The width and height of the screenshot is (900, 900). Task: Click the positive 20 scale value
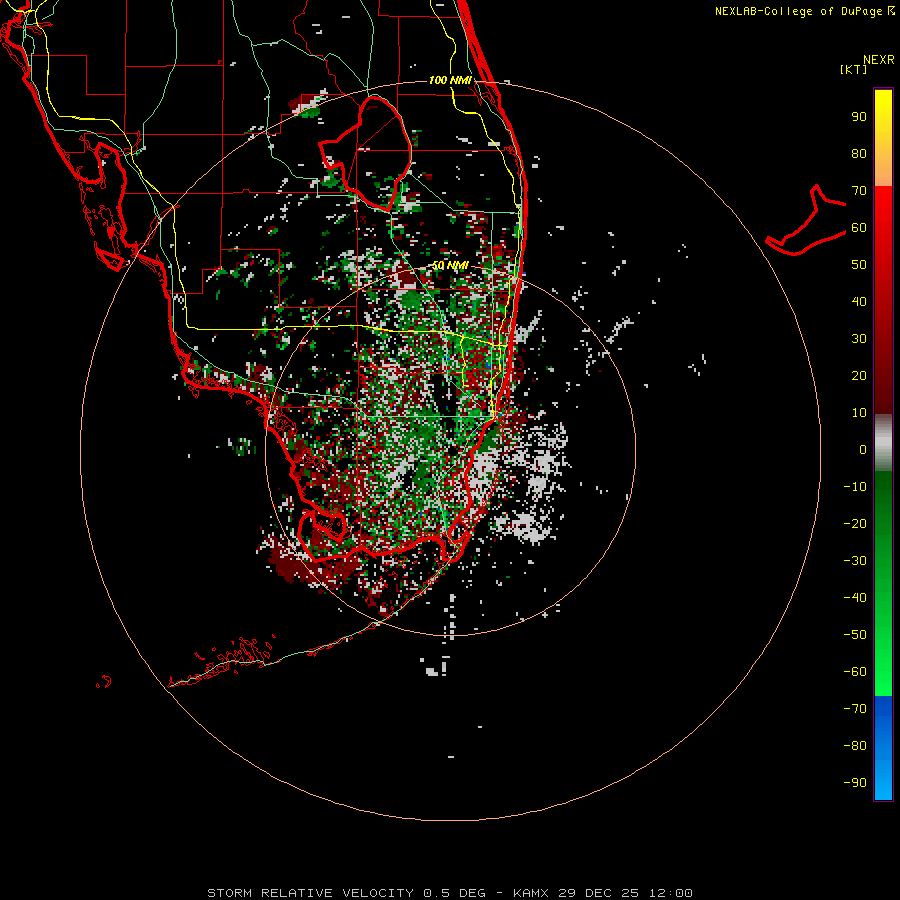click(859, 375)
